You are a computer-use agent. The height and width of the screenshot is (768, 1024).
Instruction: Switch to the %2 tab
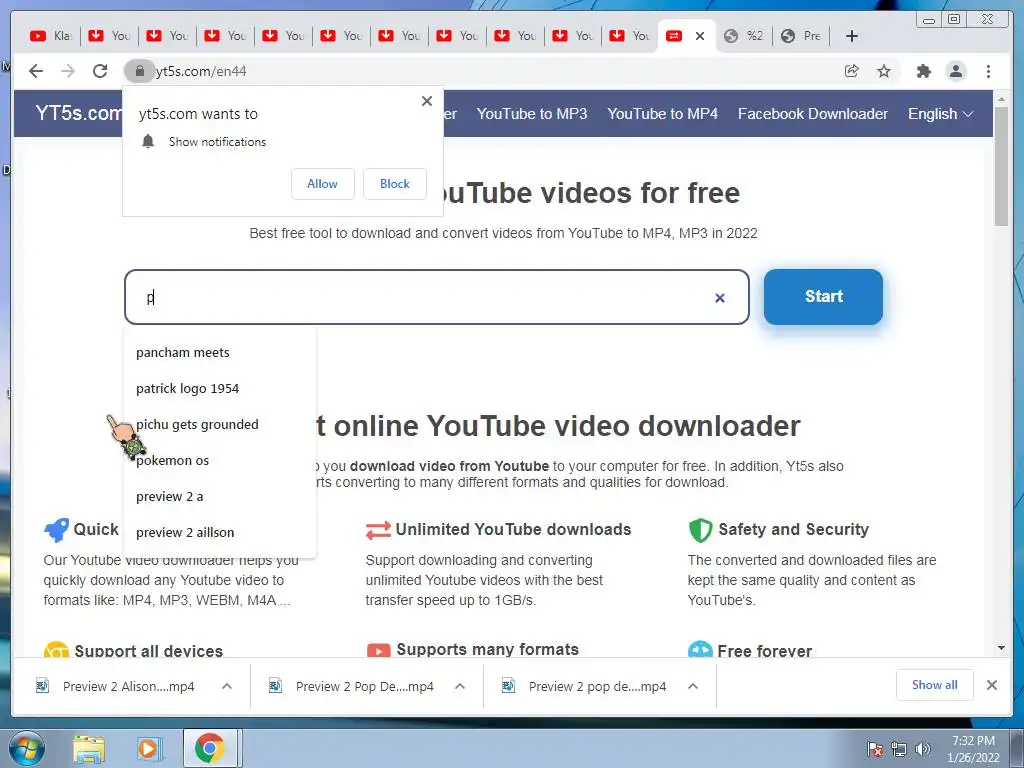(x=744, y=36)
